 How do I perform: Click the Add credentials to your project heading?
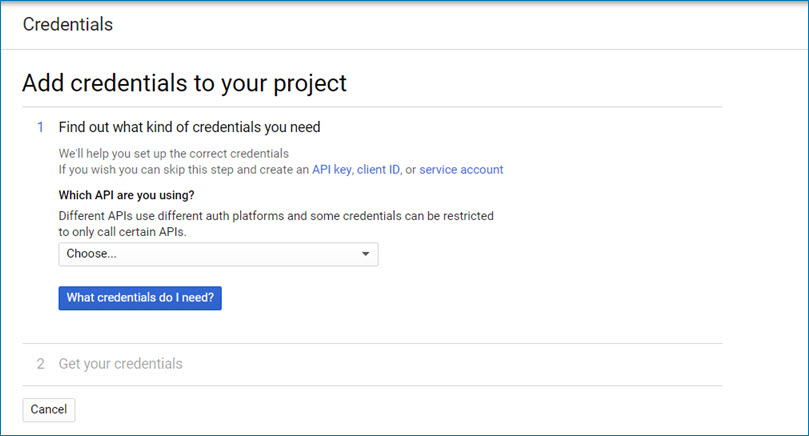(184, 84)
